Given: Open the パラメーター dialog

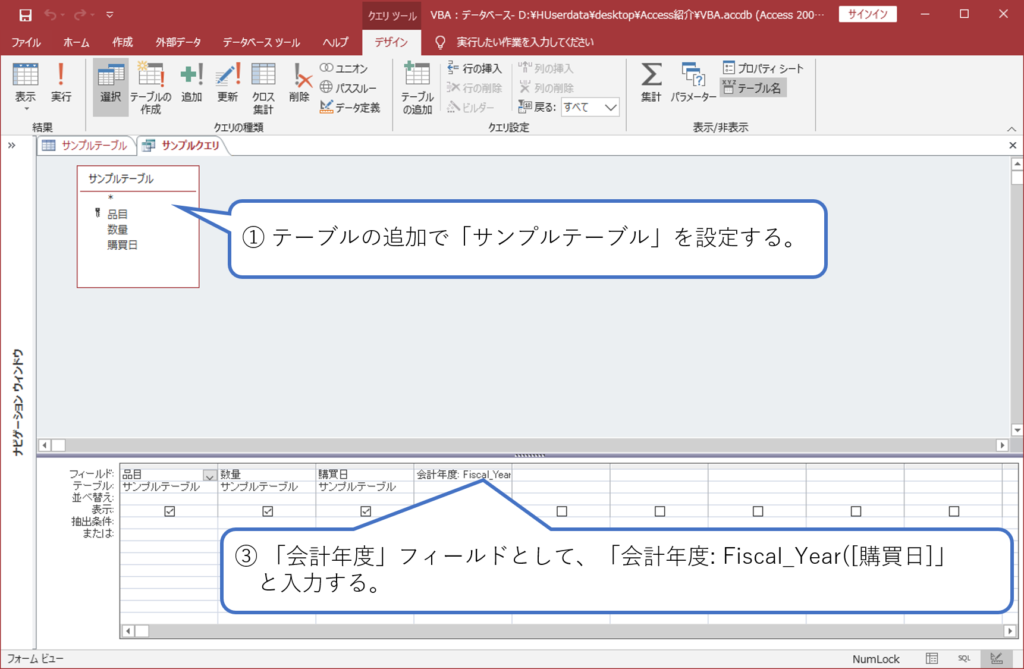Looking at the screenshot, I should click(693, 83).
